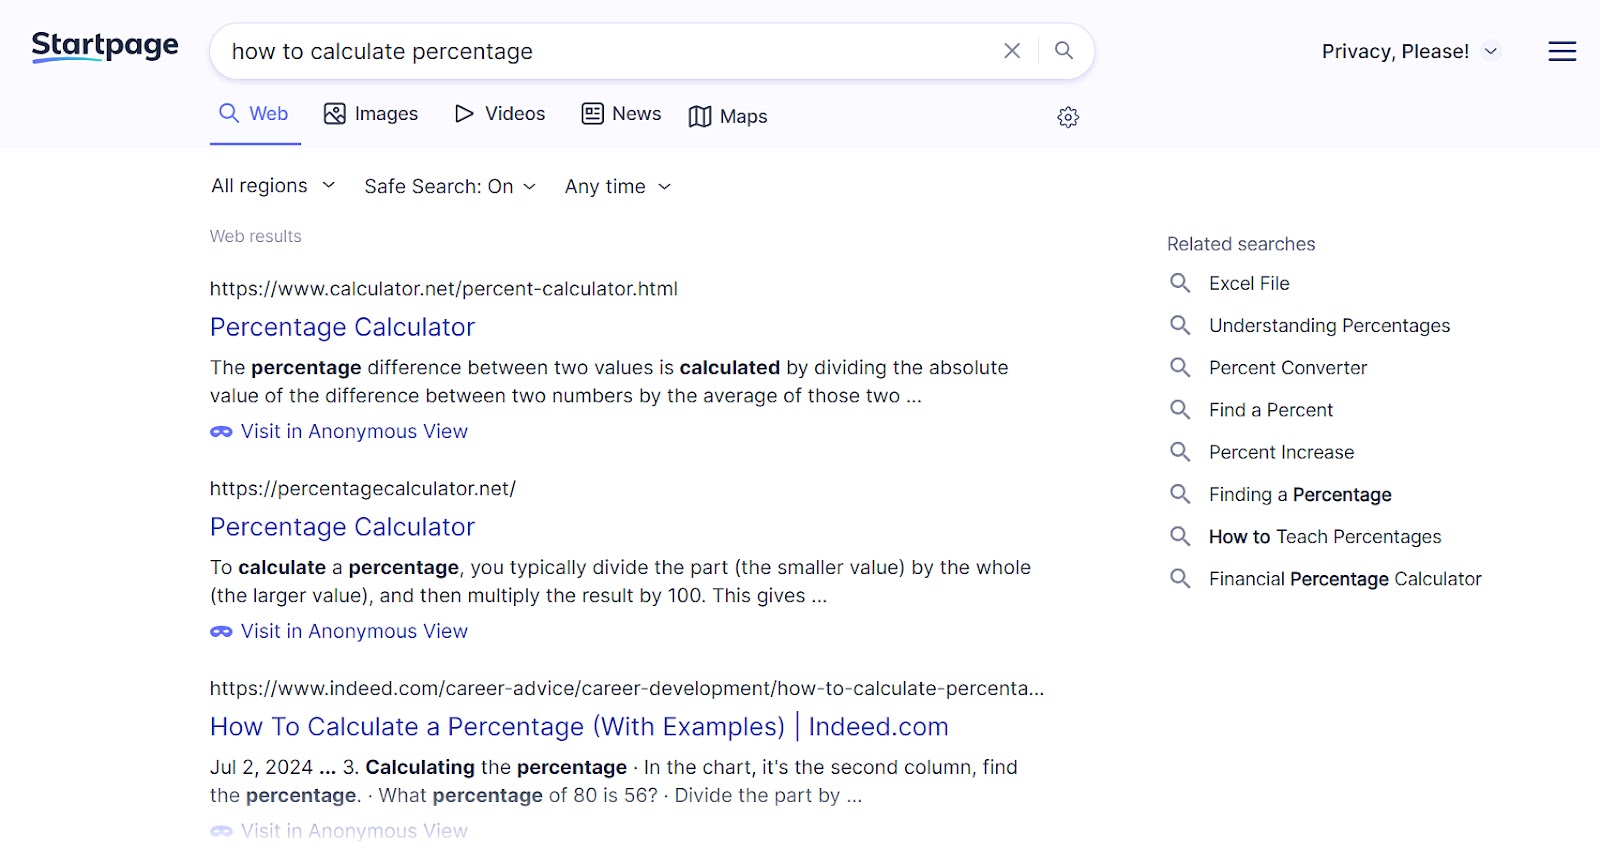Click the indeed.com career-advice URL text
Image resolution: width=1600 pixels, height=864 pixels.
pyautogui.click(x=627, y=689)
